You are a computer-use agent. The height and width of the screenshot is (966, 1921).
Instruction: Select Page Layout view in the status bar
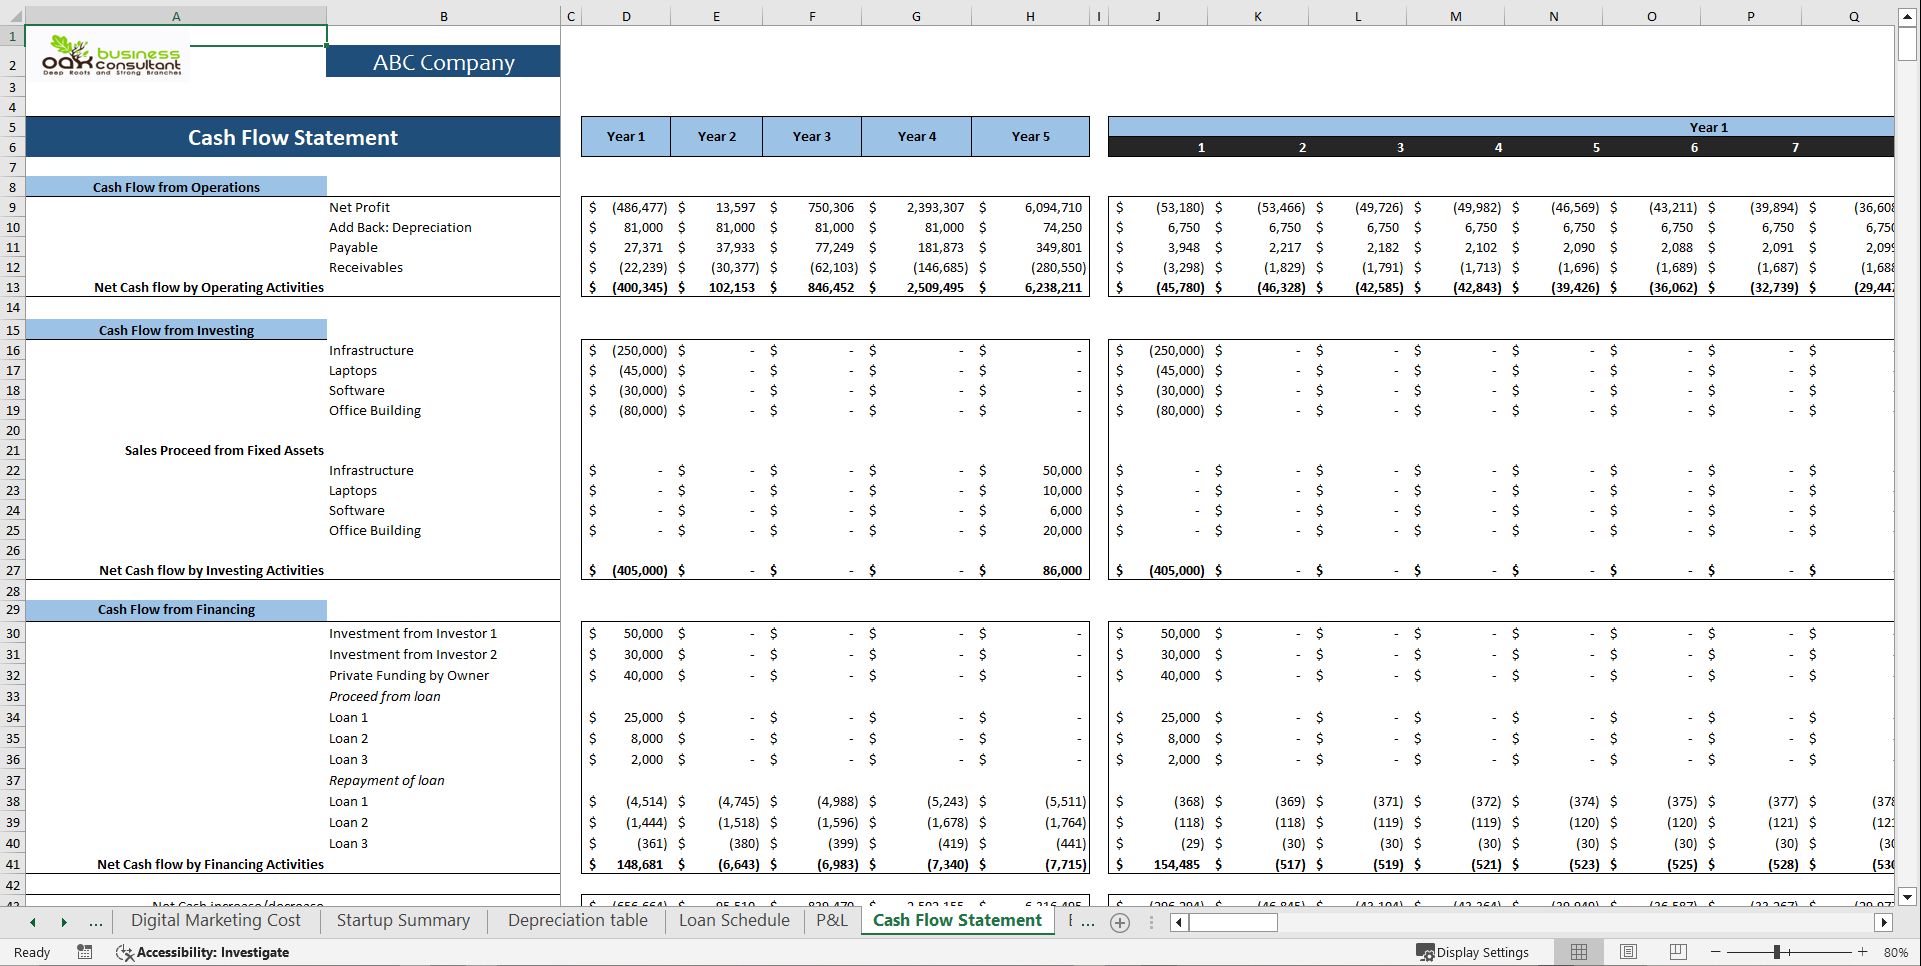[1628, 951]
